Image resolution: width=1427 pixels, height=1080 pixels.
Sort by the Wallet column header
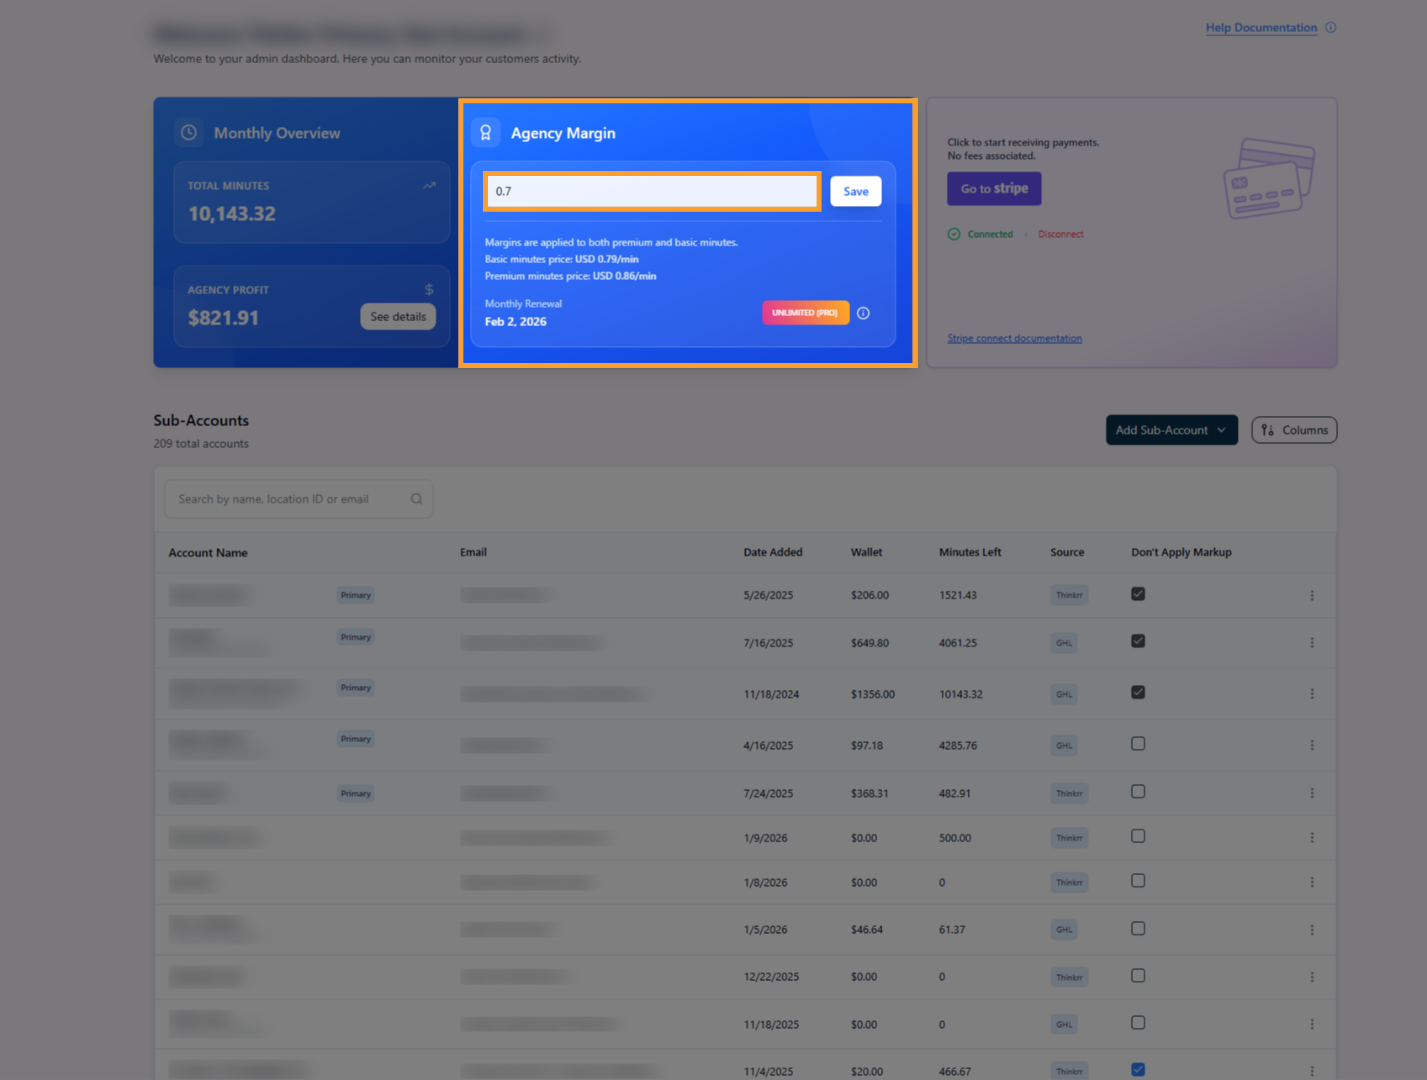pos(866,552)
